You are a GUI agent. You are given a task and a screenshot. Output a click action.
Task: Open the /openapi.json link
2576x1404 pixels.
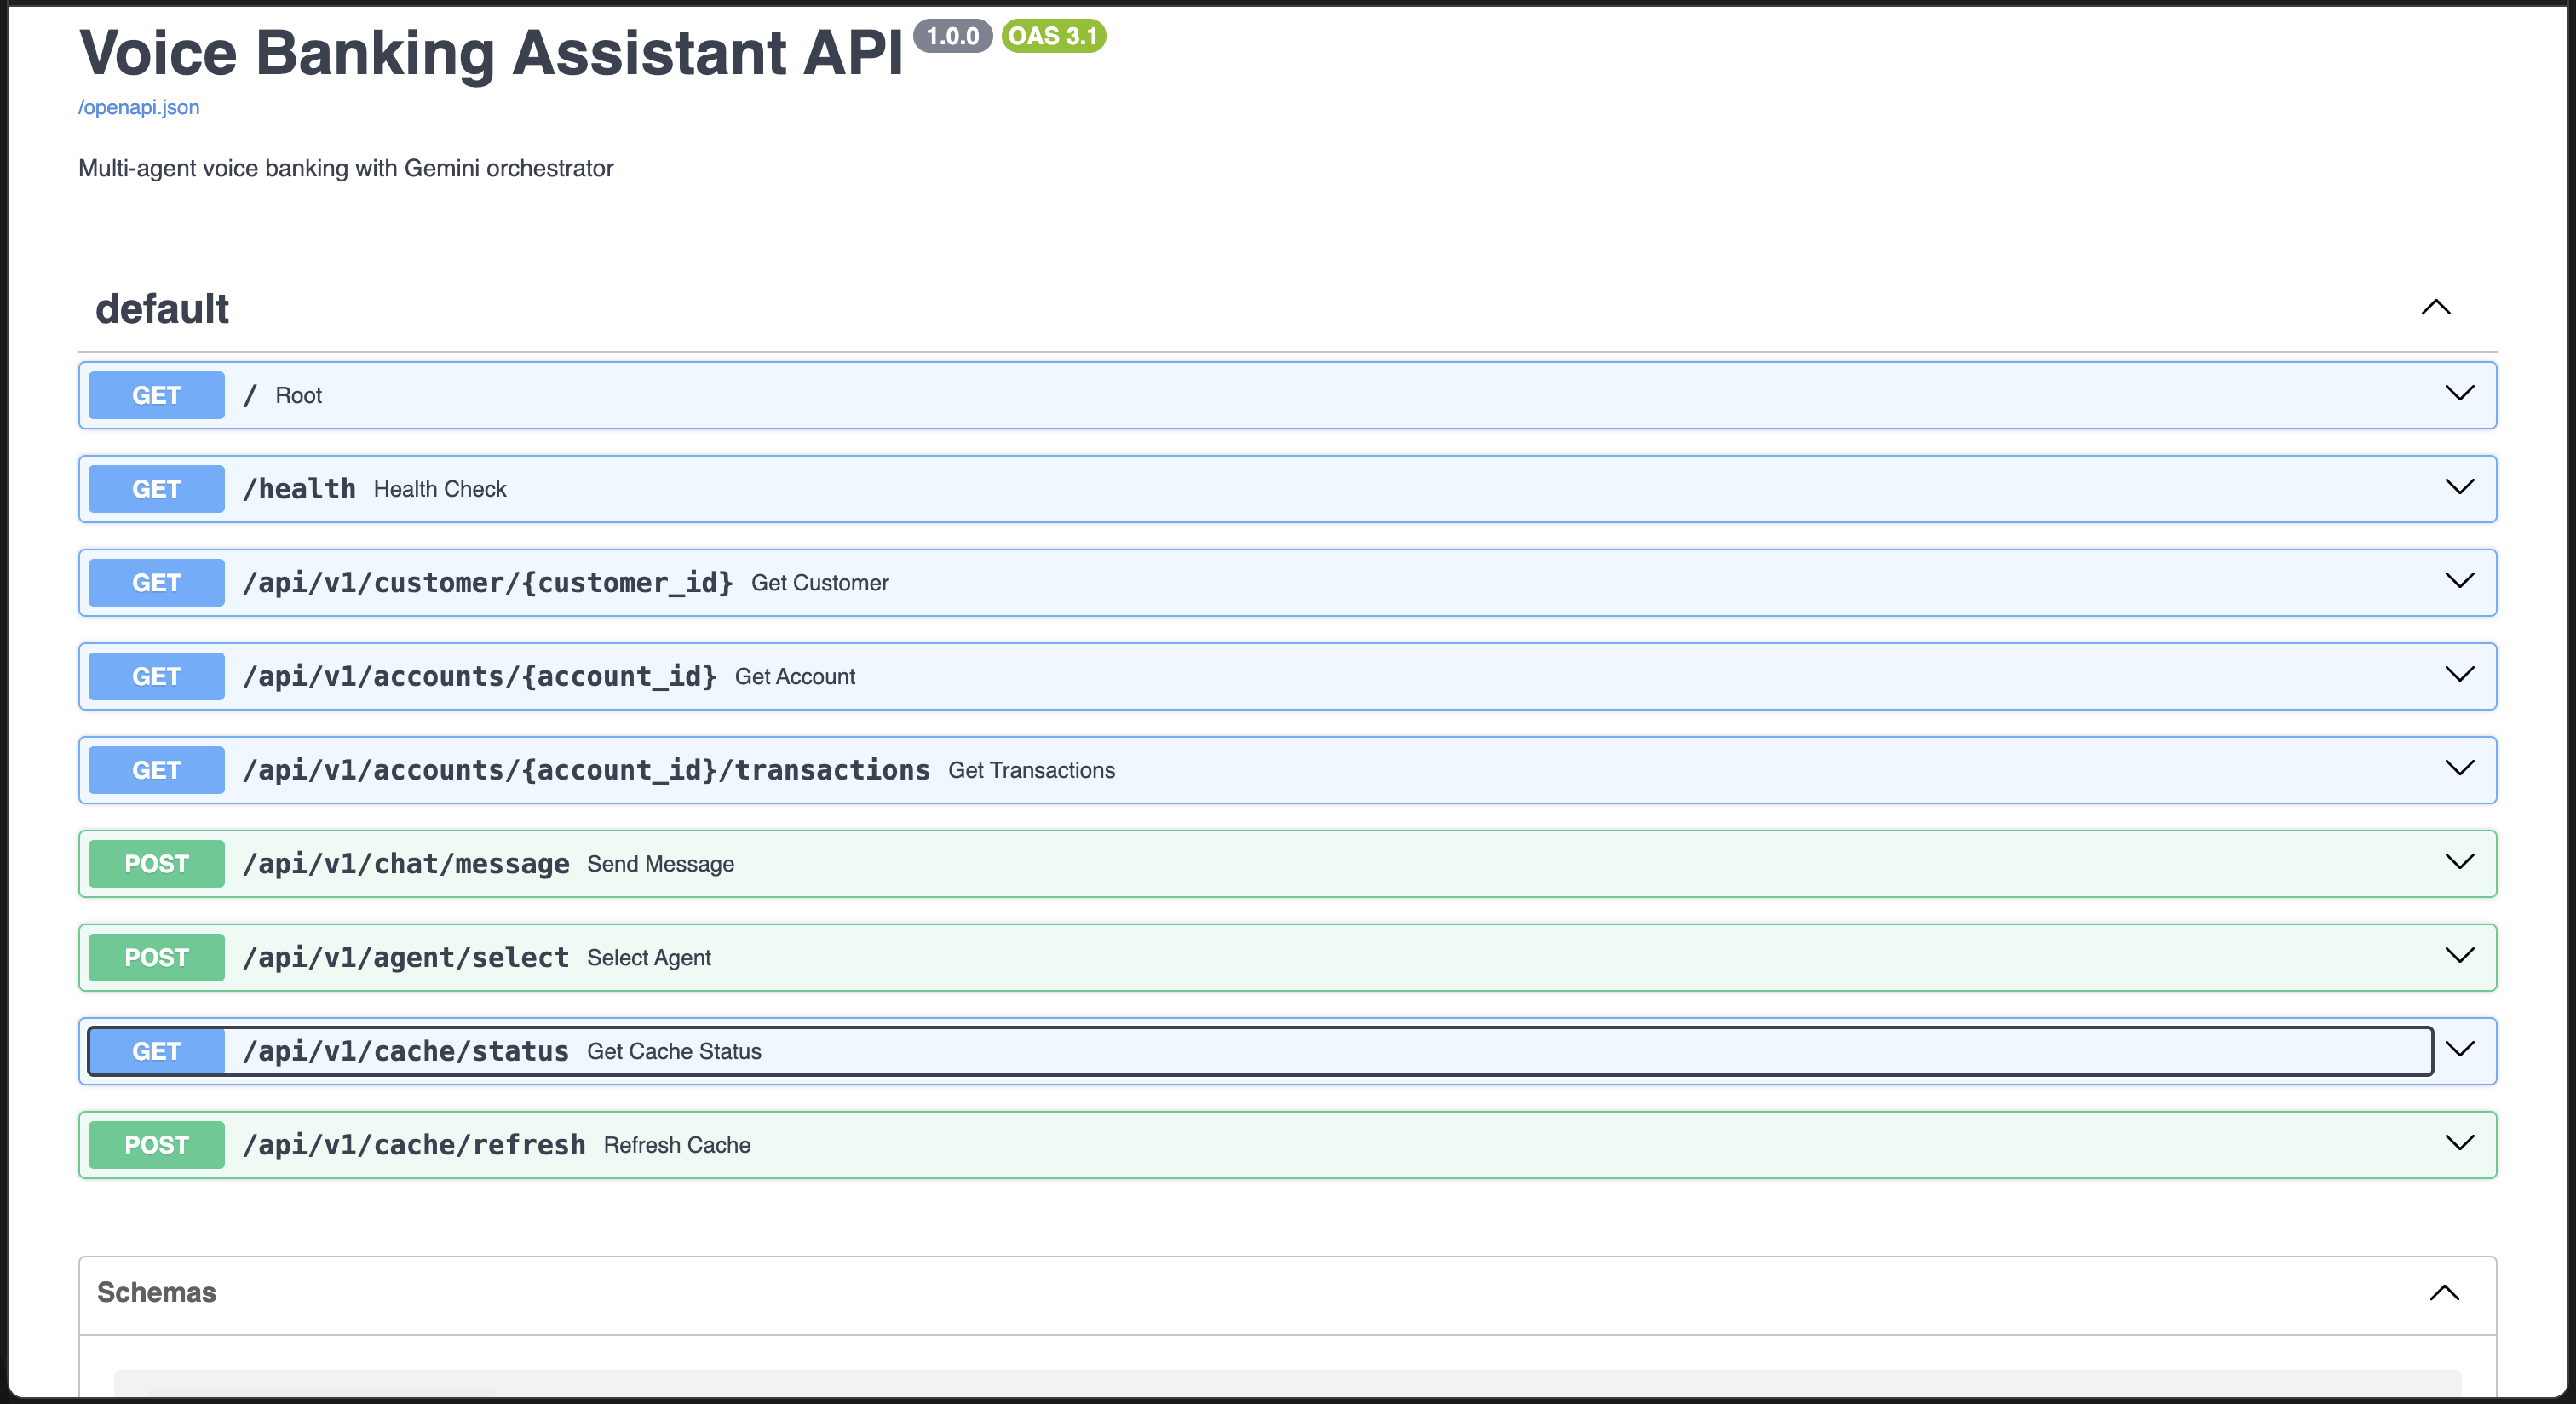[139, 107]
